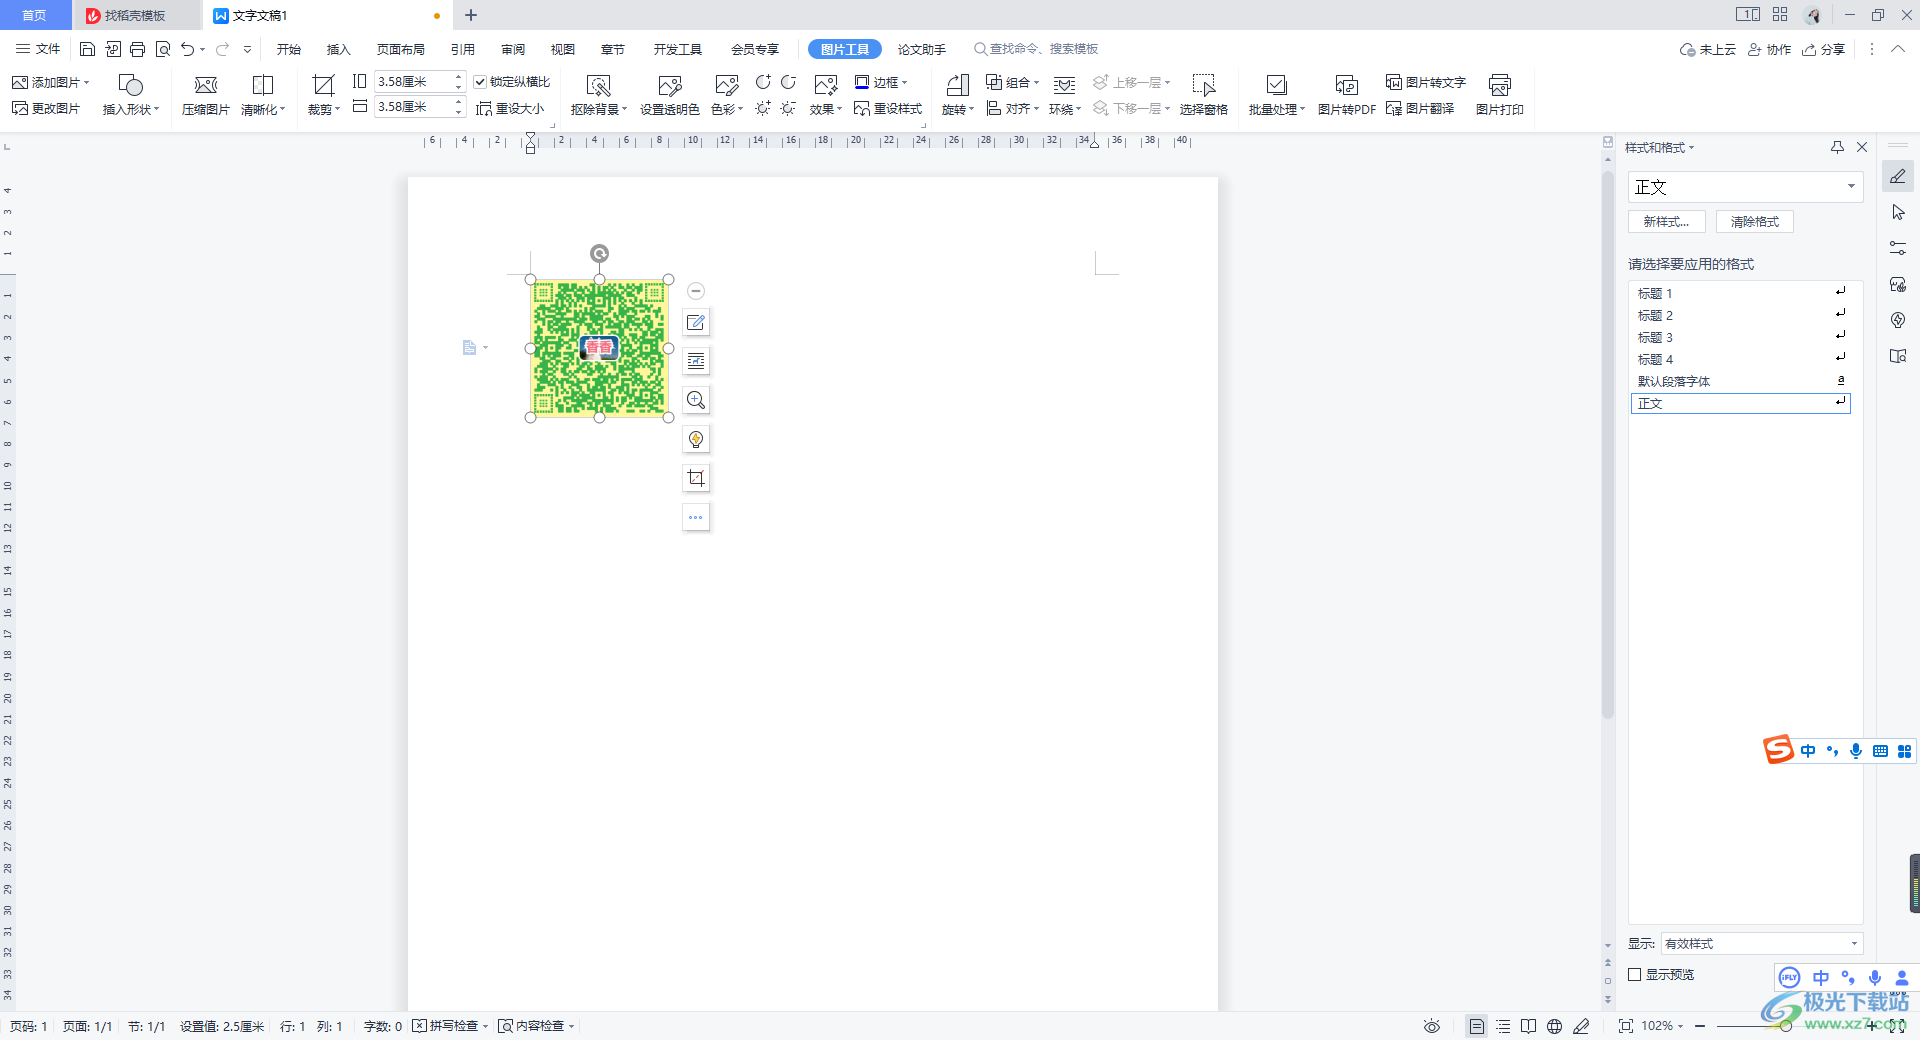The height and width of the screenshot is (1040, 1920).
Task: Switch to the 找稻壳模板 tab
Action: (135, 15)
